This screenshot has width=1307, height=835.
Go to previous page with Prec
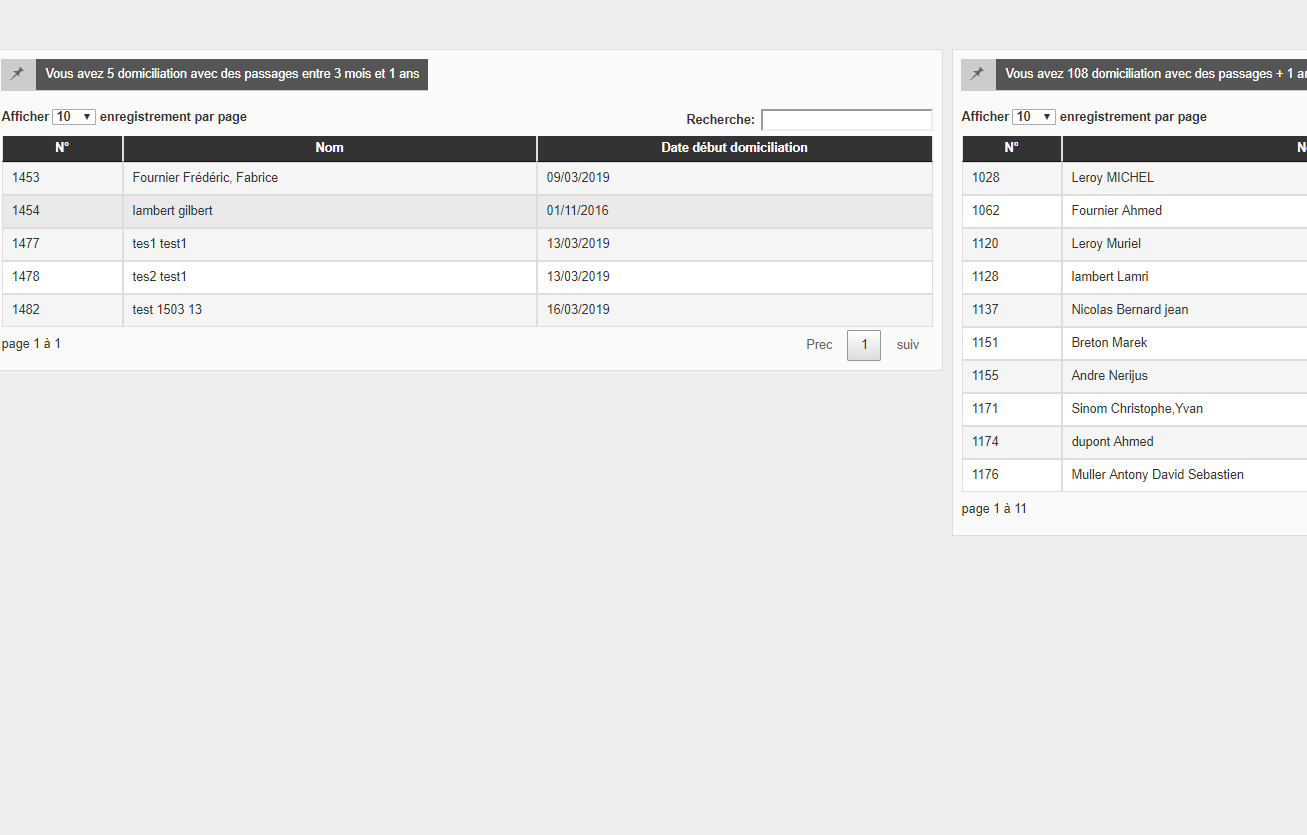click(x=819, y=345)
